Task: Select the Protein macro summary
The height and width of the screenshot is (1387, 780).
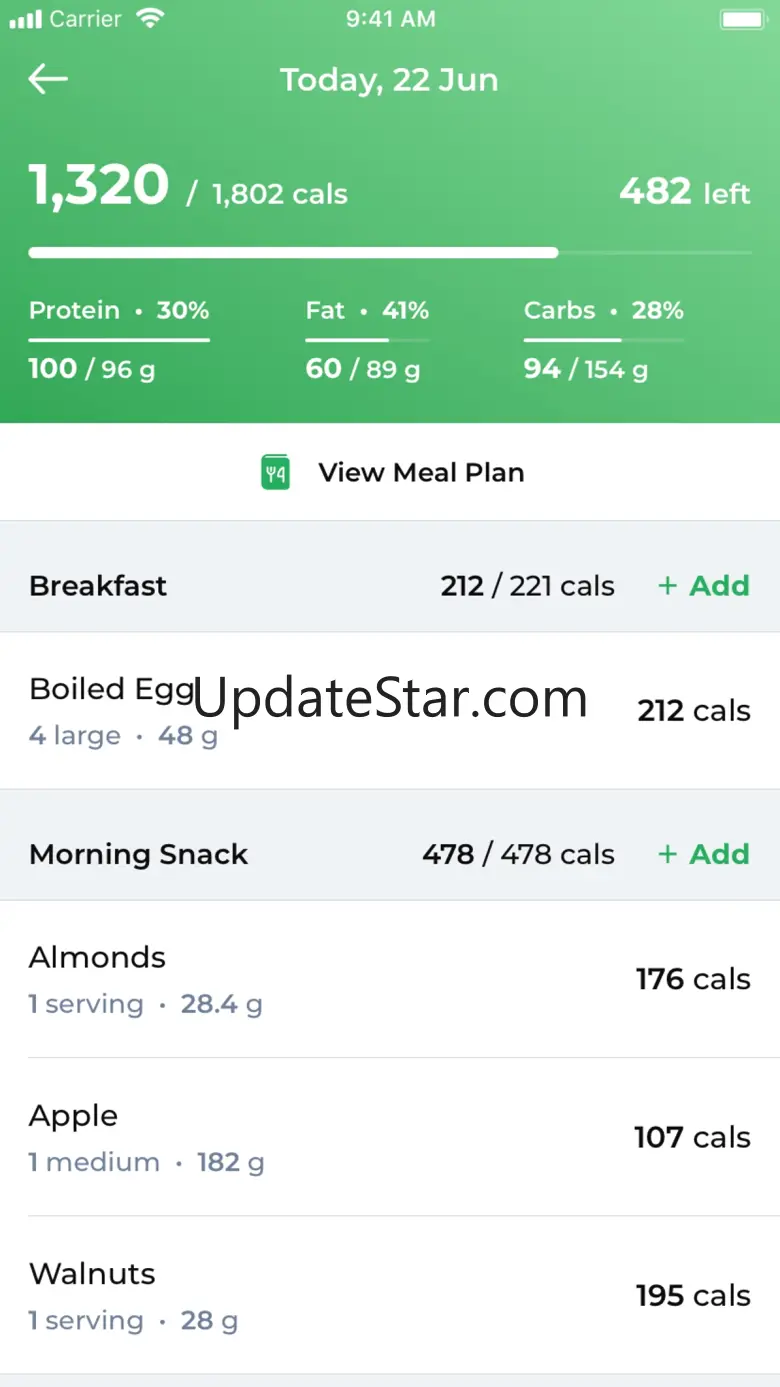Action: pyautogui.click(x=119, y=340)
